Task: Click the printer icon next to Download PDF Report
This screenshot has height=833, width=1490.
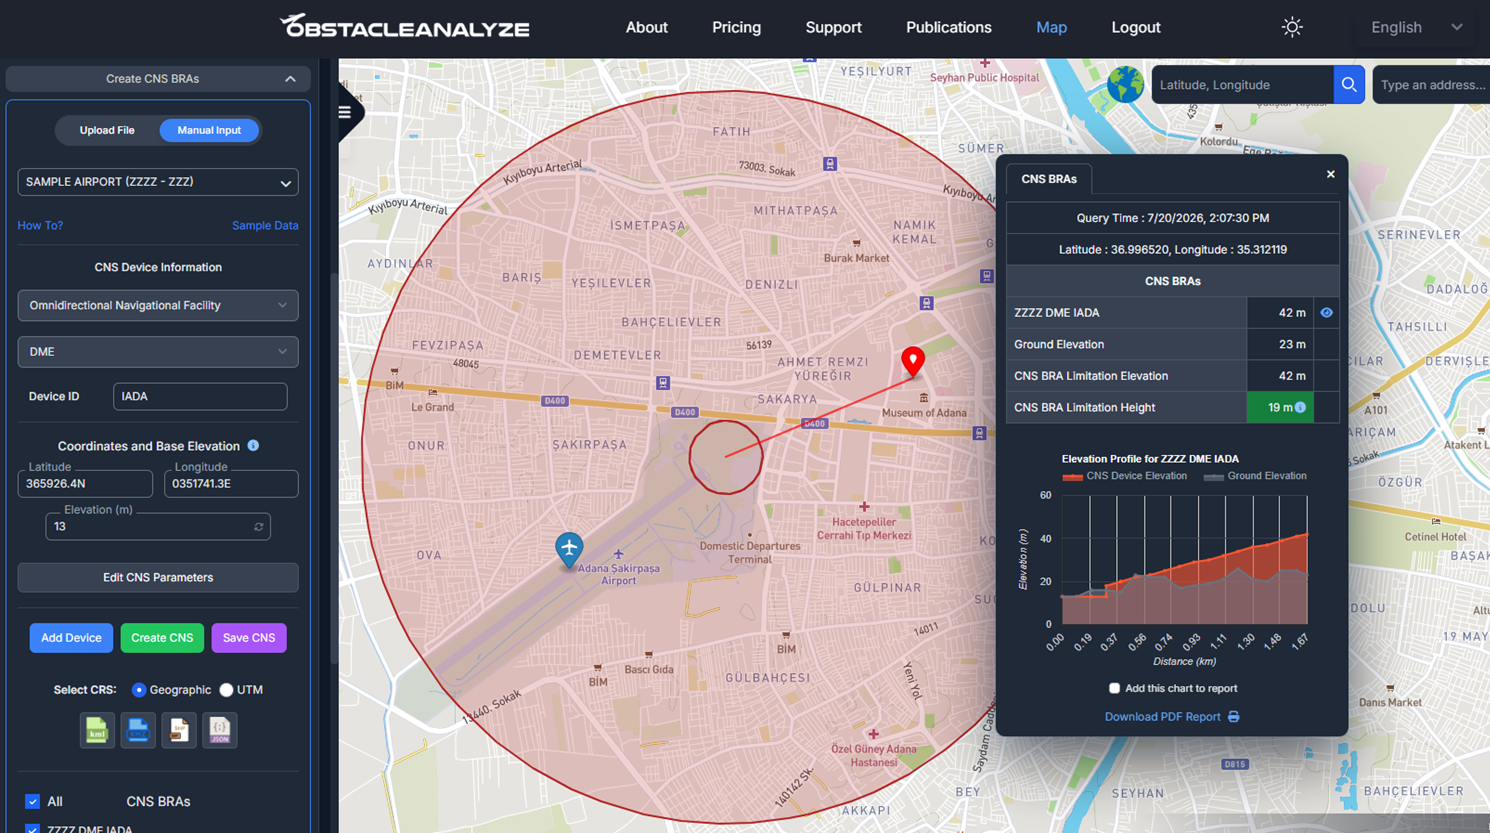Action: pos(1234,717)
